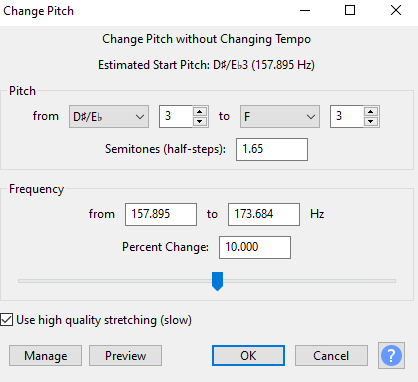The height and width of the screenshot is (382, 418).
Task: Decrease the 'to' octave with down arrow
Action: (x=371, y=121)
